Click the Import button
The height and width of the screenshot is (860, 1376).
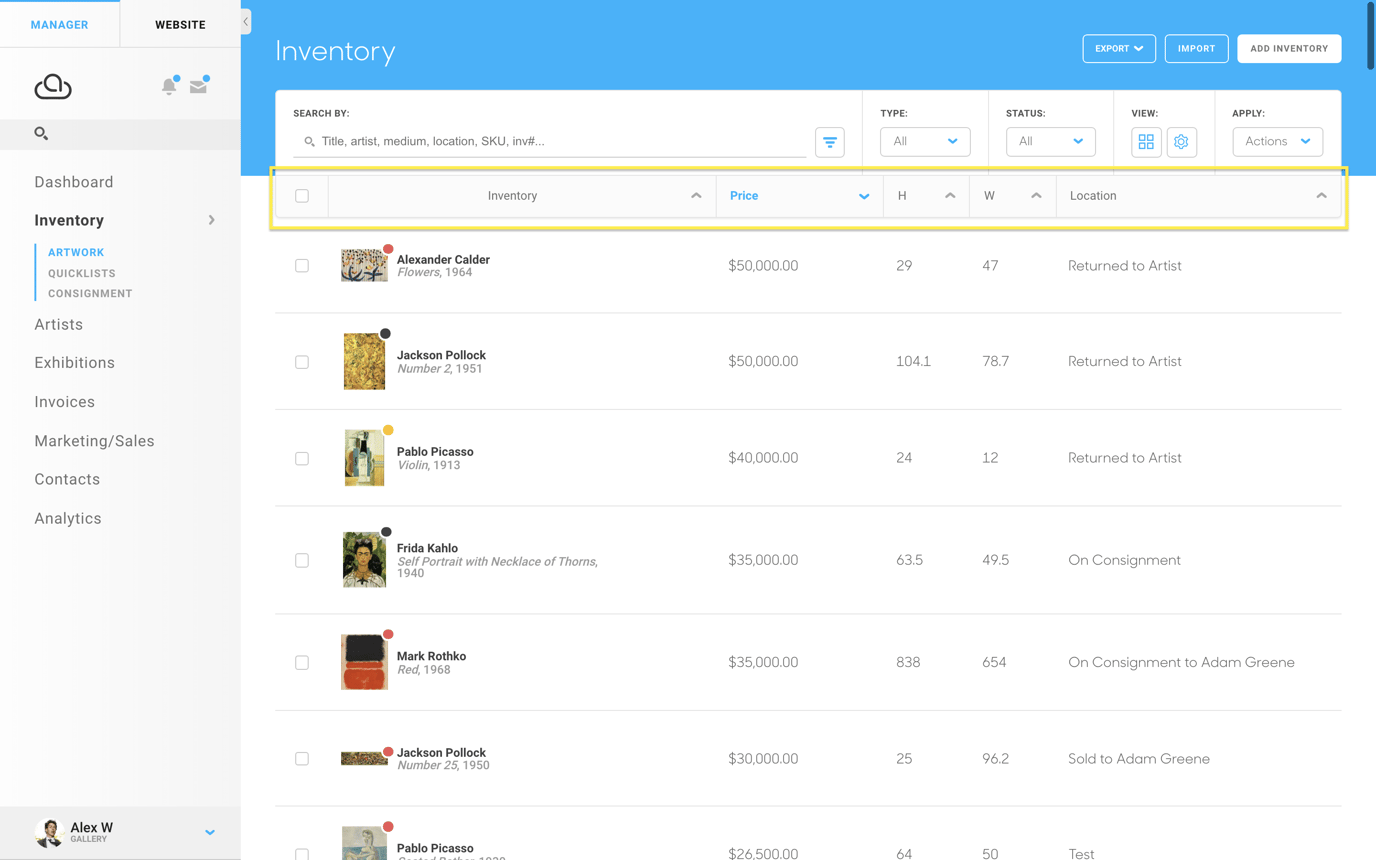coord(1196,48)
